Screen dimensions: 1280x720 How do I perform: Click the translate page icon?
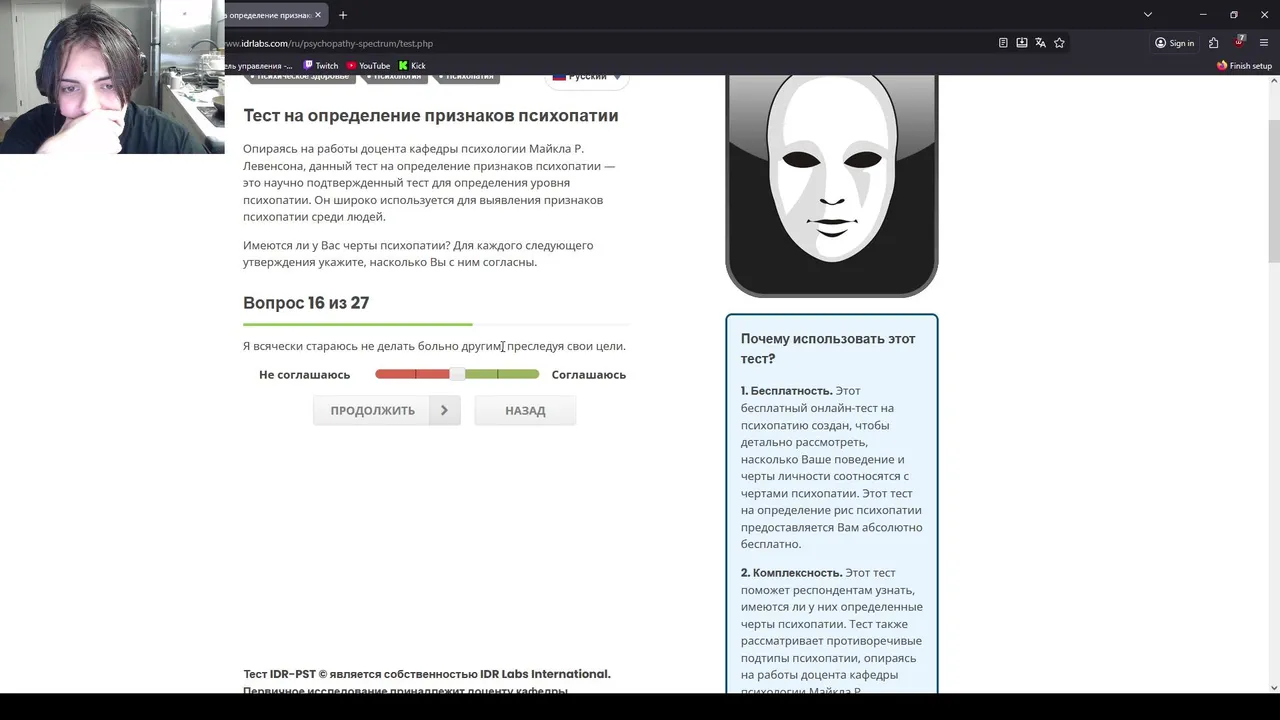1040,43
